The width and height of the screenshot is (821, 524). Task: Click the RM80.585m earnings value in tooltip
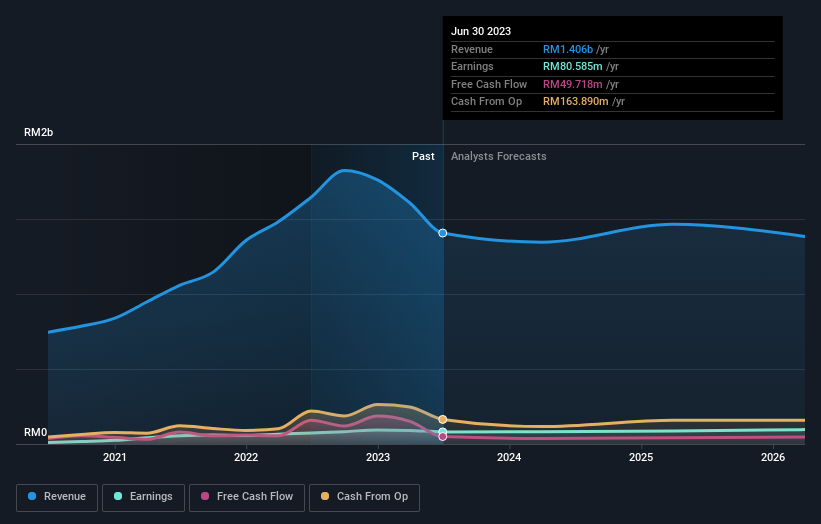coord(572,66)
